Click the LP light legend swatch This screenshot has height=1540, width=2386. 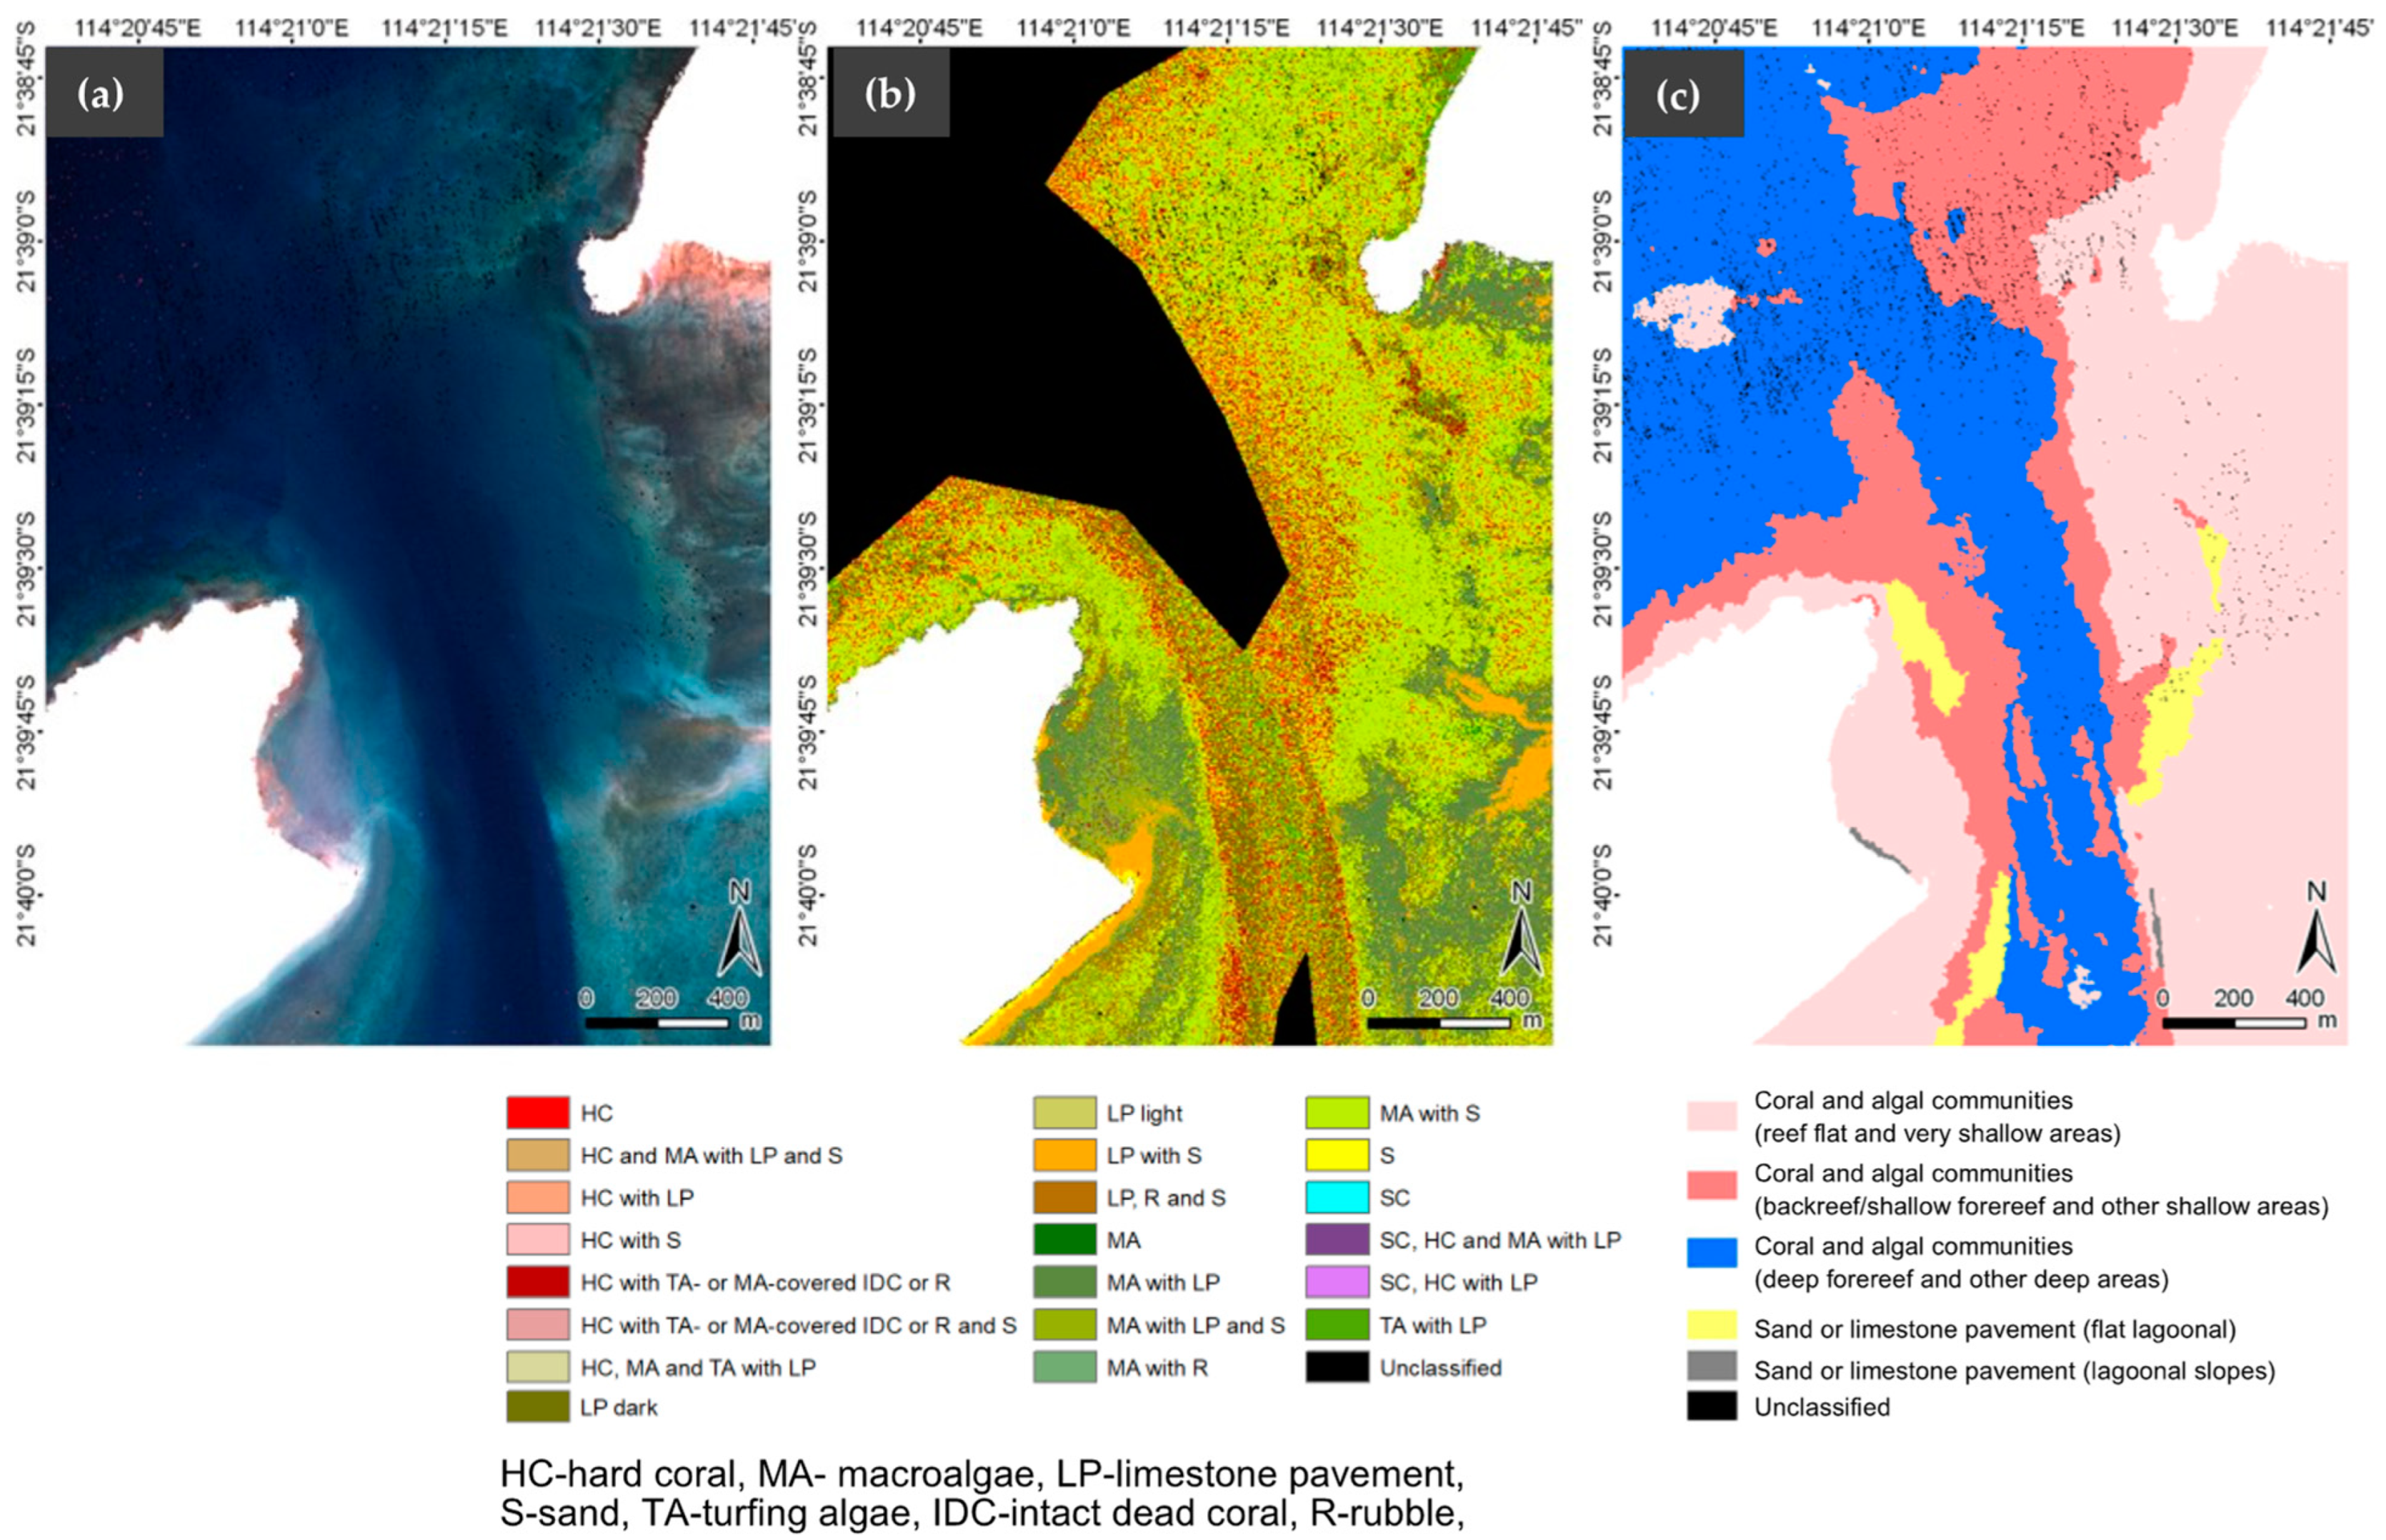[x=1064, y=1113]
